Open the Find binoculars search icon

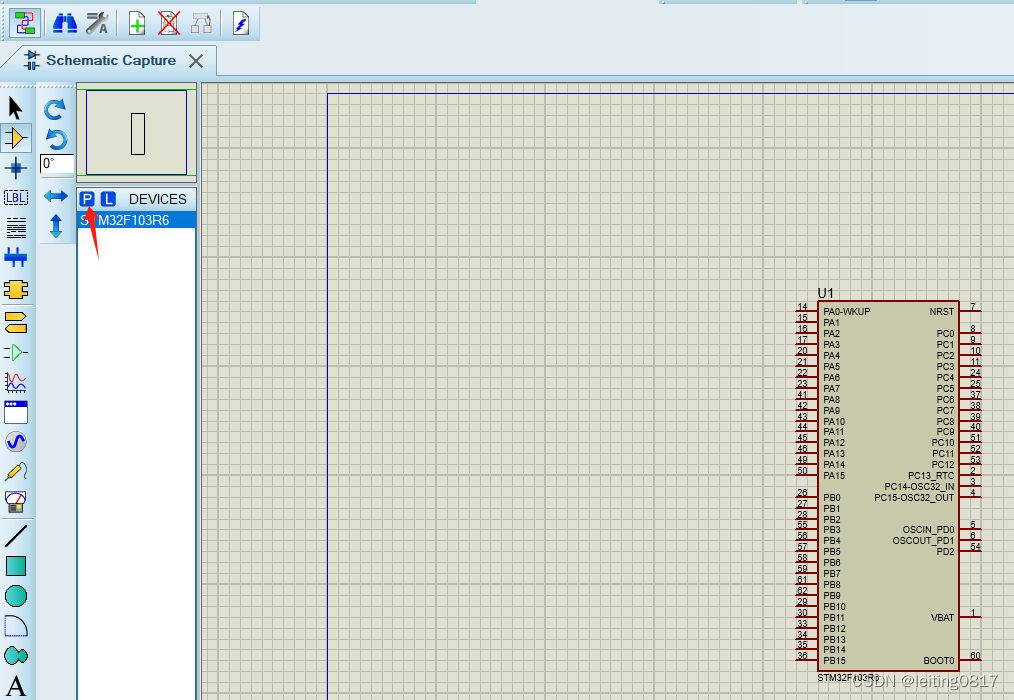65,23
